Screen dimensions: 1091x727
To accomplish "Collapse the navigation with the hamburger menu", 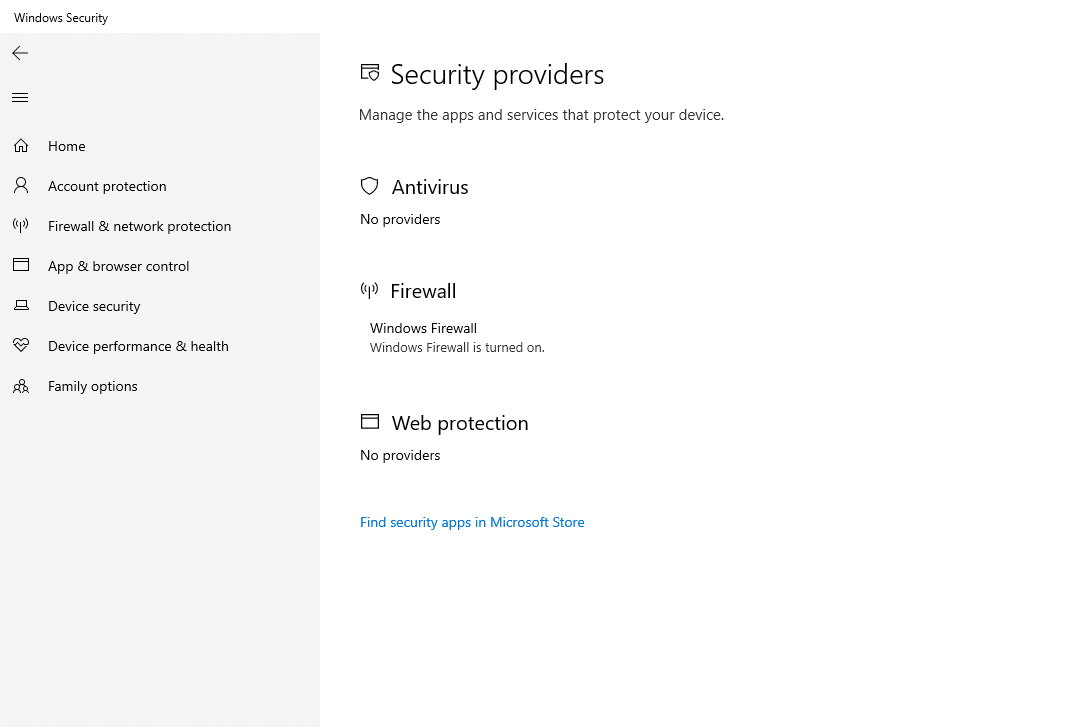I will pyautogui.click(x=19, y=97).
